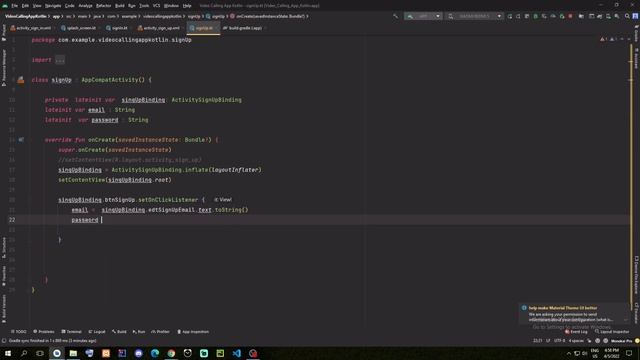Open the Windows notification center
Viewport: 640px width, 360px height.
629,353
